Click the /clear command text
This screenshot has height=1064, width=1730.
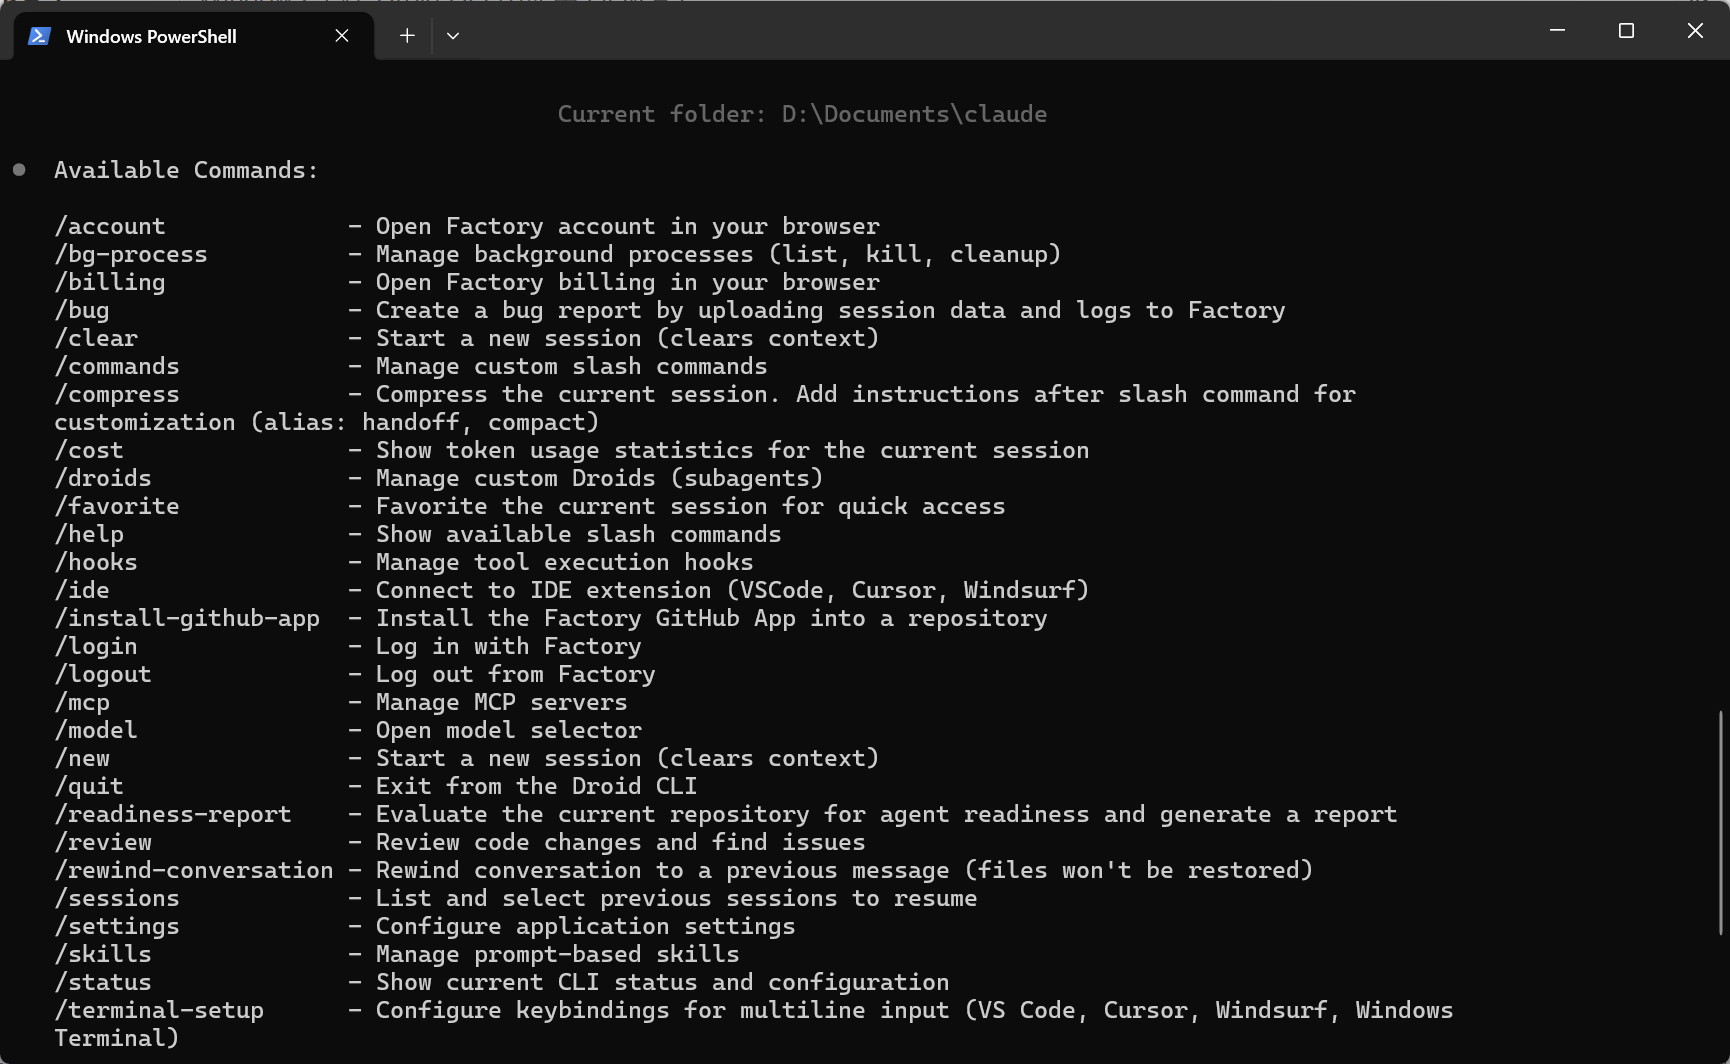tap(96, 338)
